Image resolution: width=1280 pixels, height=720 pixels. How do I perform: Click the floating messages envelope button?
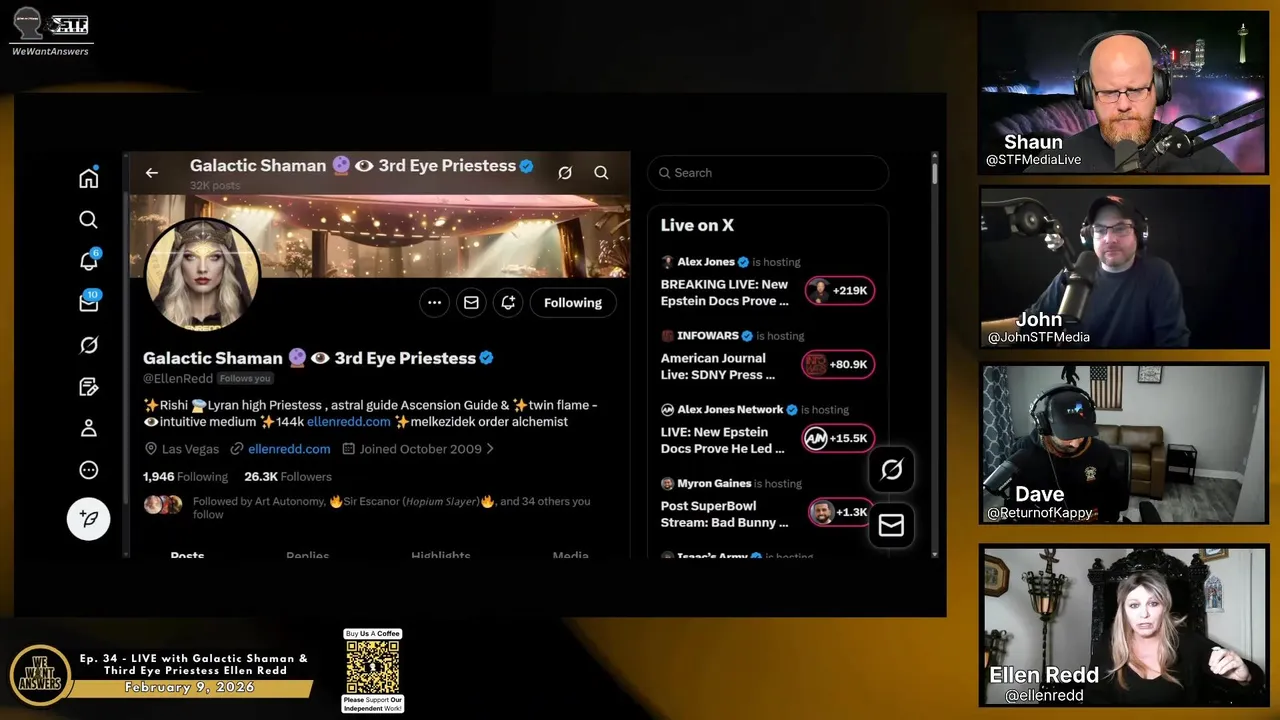[x=891, y=525]
